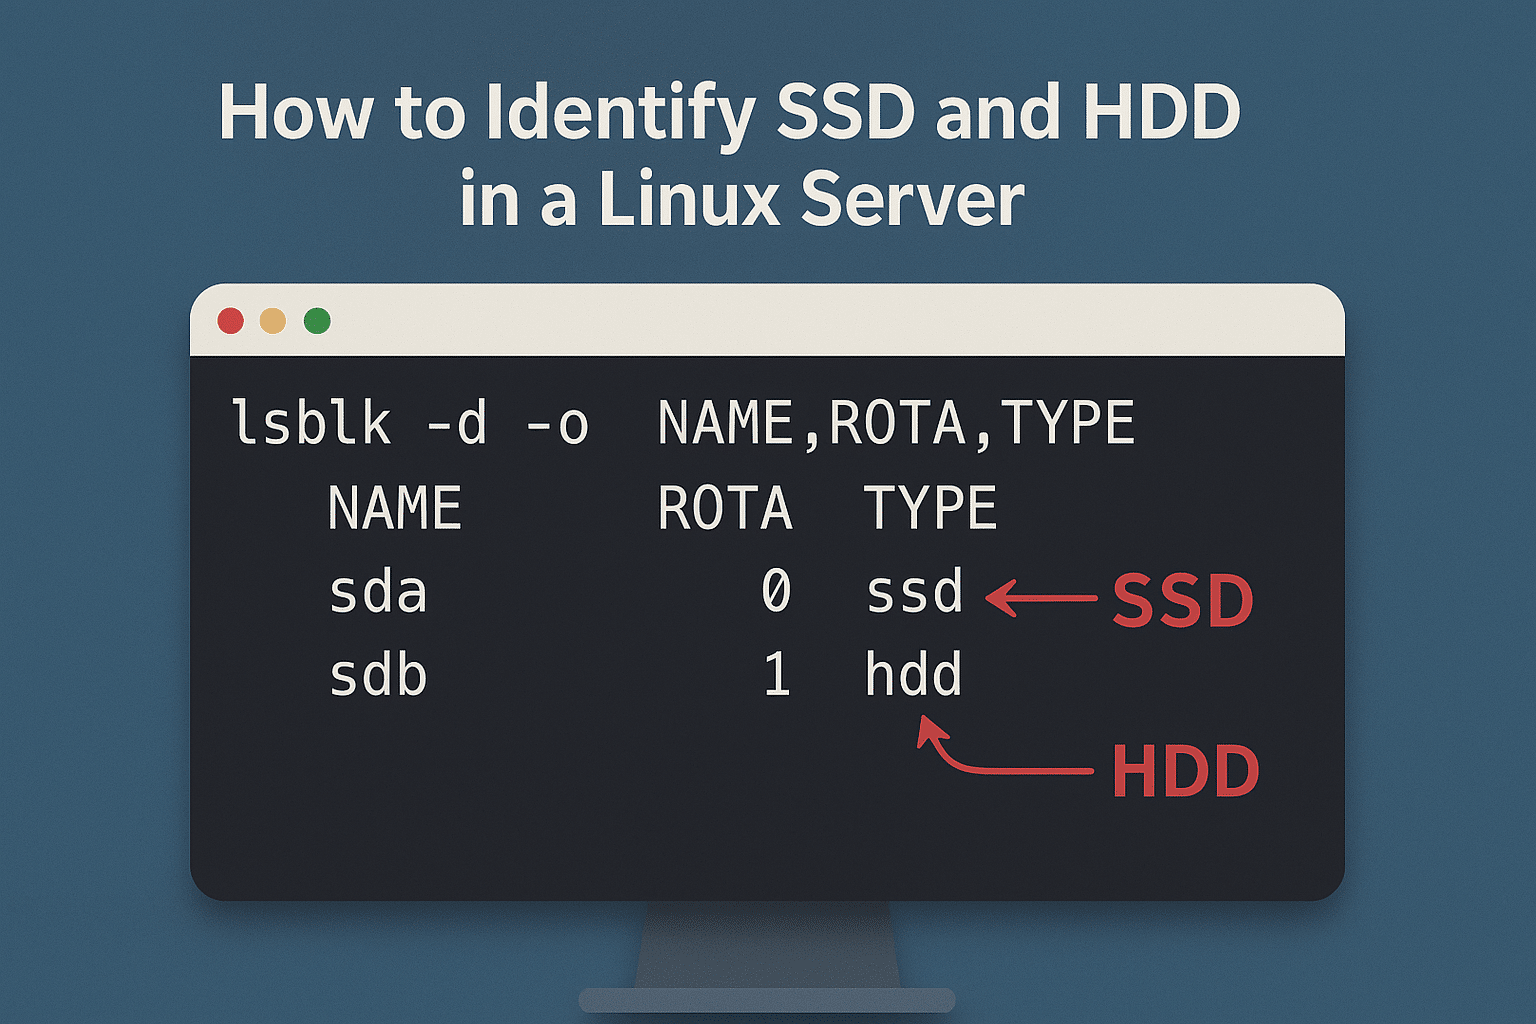The height and width of the screenshot is (1024, 1536).
Task: Click the red SSD label
Action: tap(1185, 602)
